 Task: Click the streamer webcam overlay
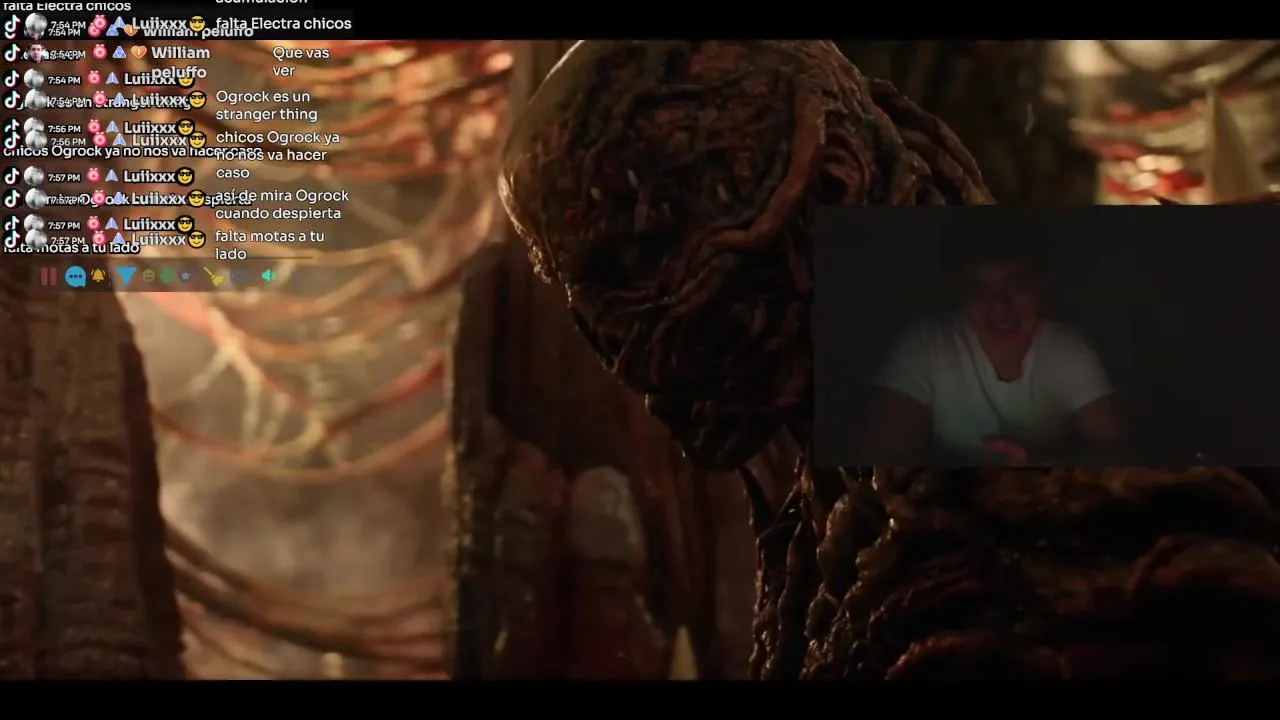click(x=1046, y=336)
